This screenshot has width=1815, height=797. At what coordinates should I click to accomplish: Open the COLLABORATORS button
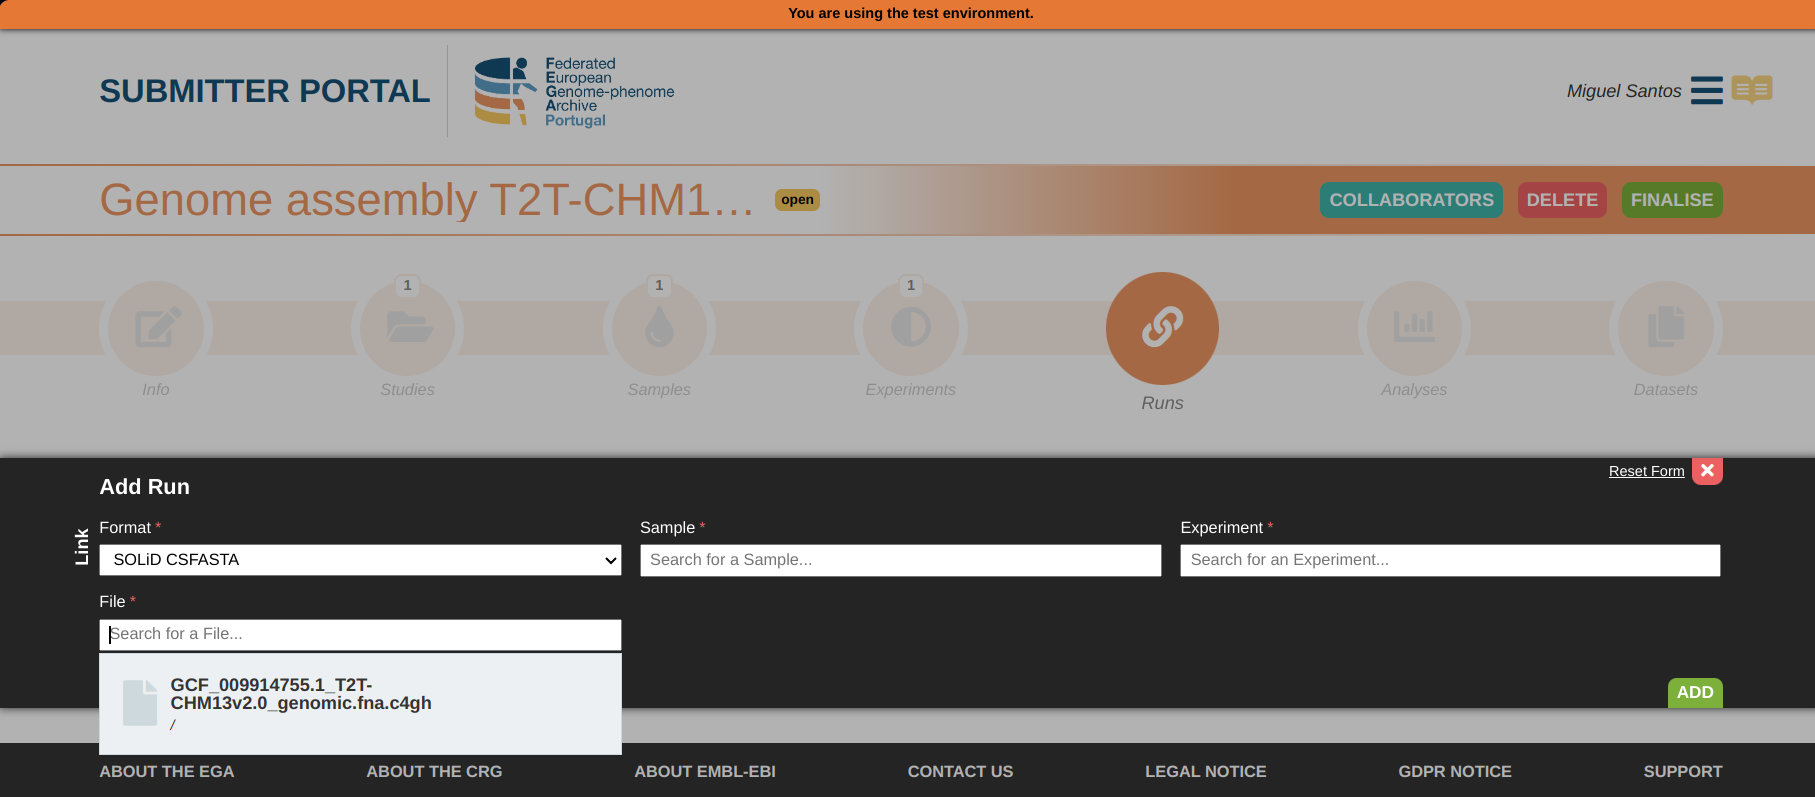(1411, 200)
